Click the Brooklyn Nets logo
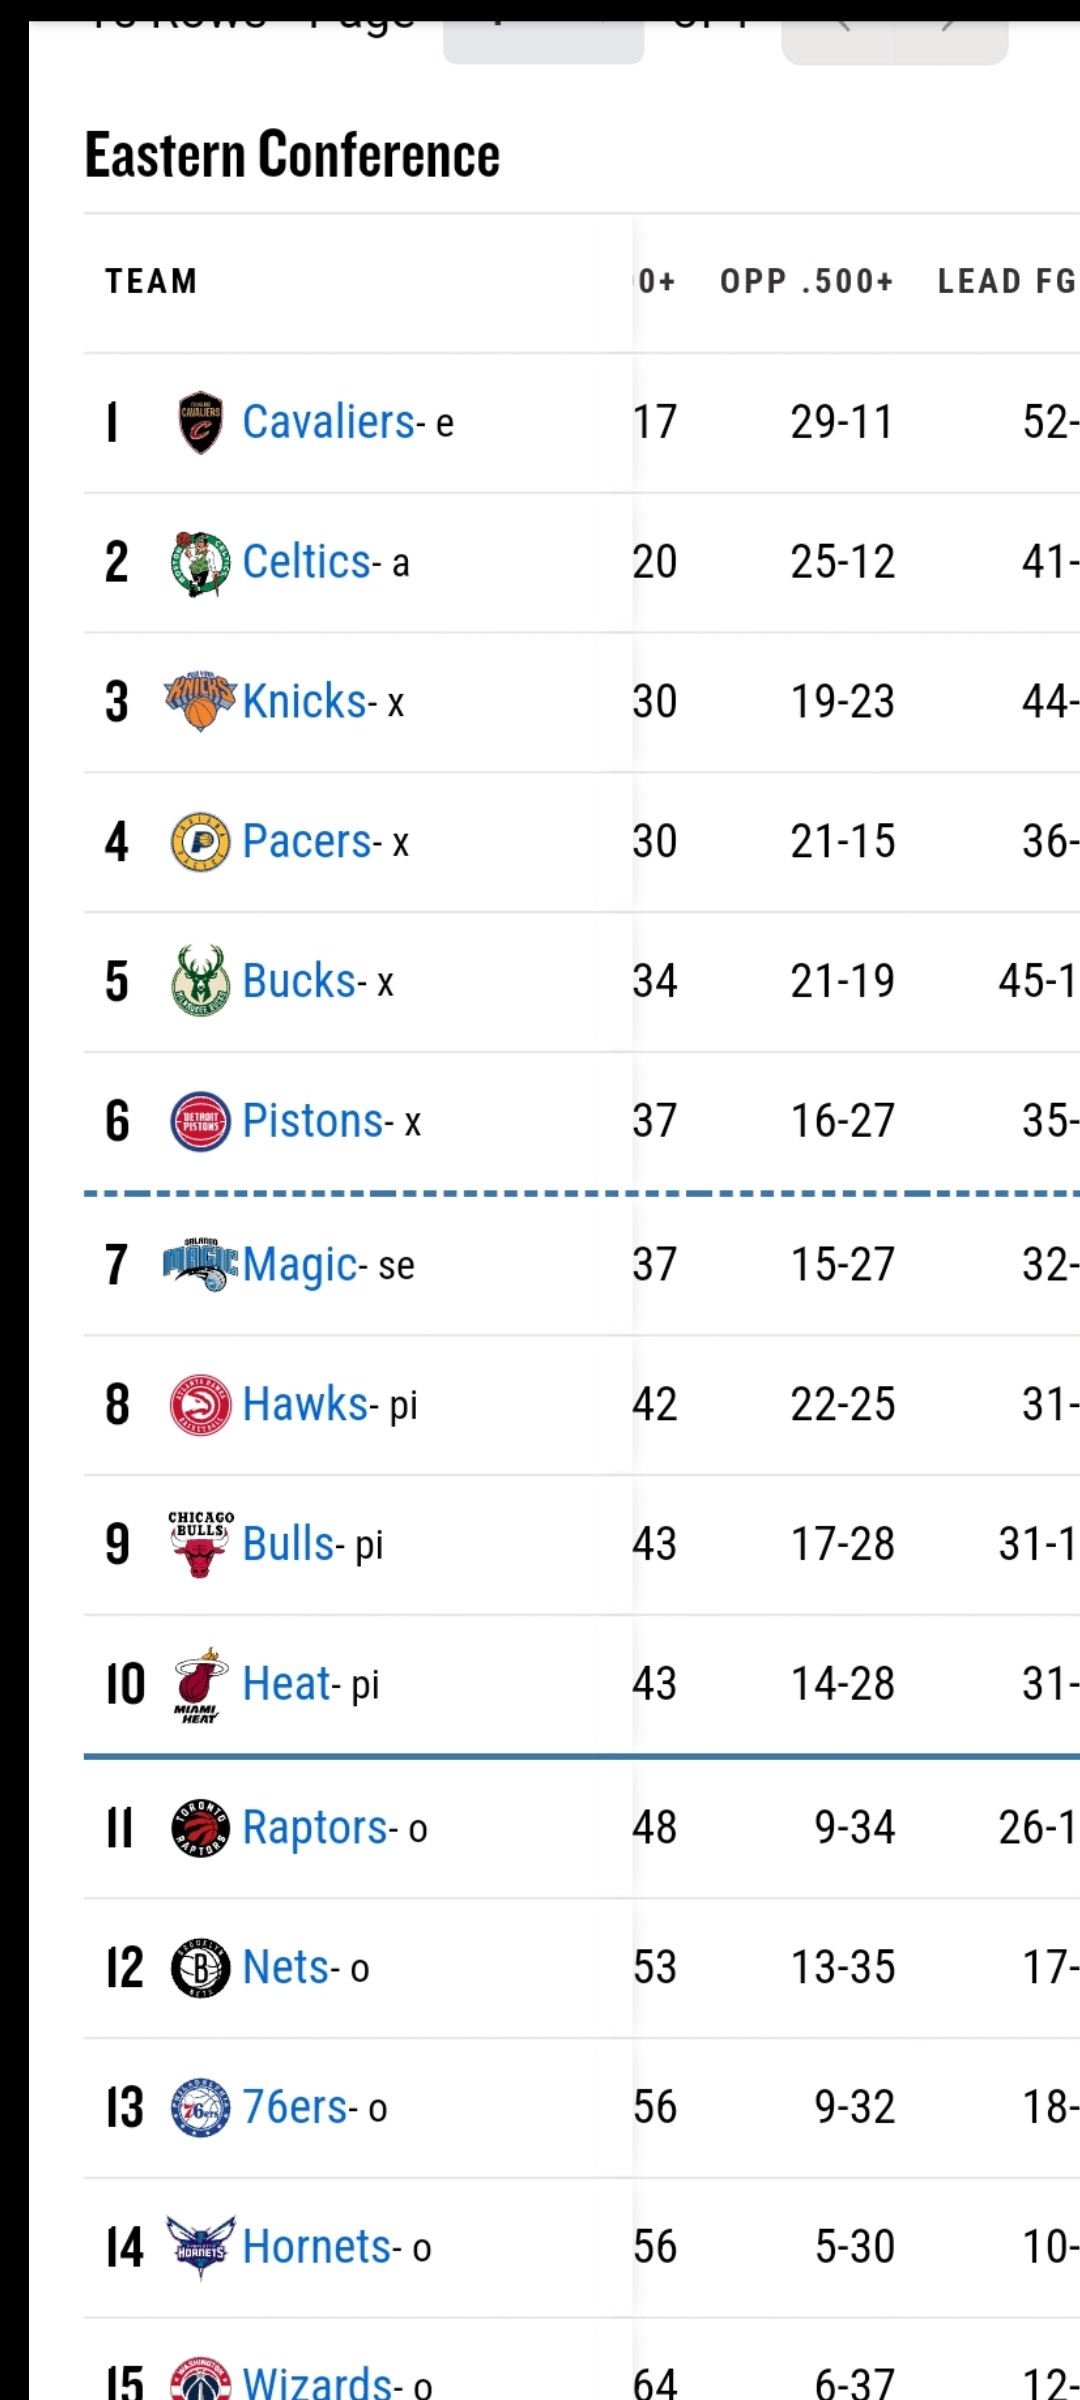 (200, 1968)
